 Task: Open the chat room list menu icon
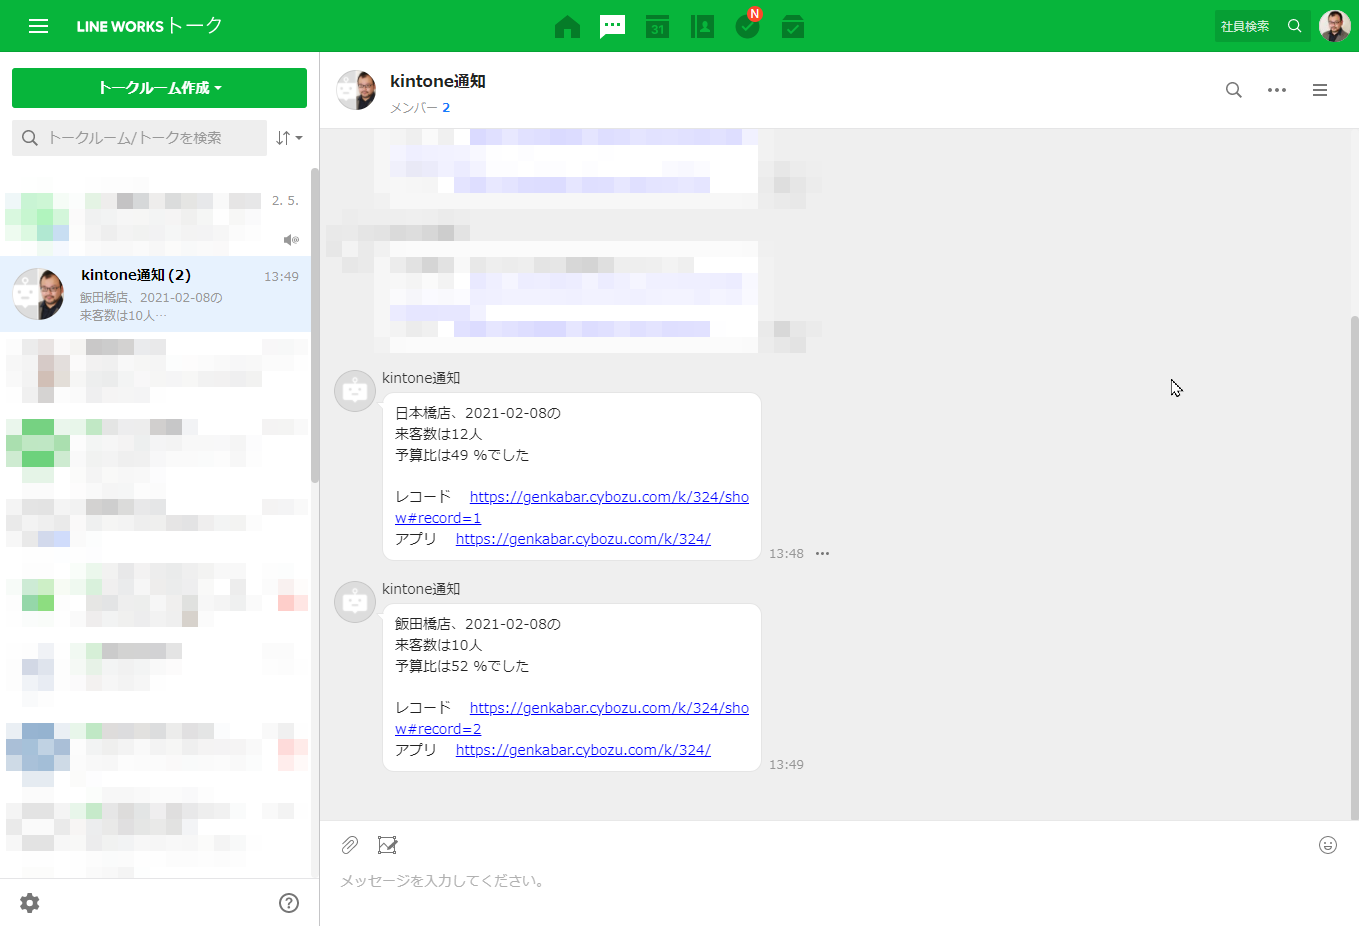pyautogui.click(x=1319, y=90)
